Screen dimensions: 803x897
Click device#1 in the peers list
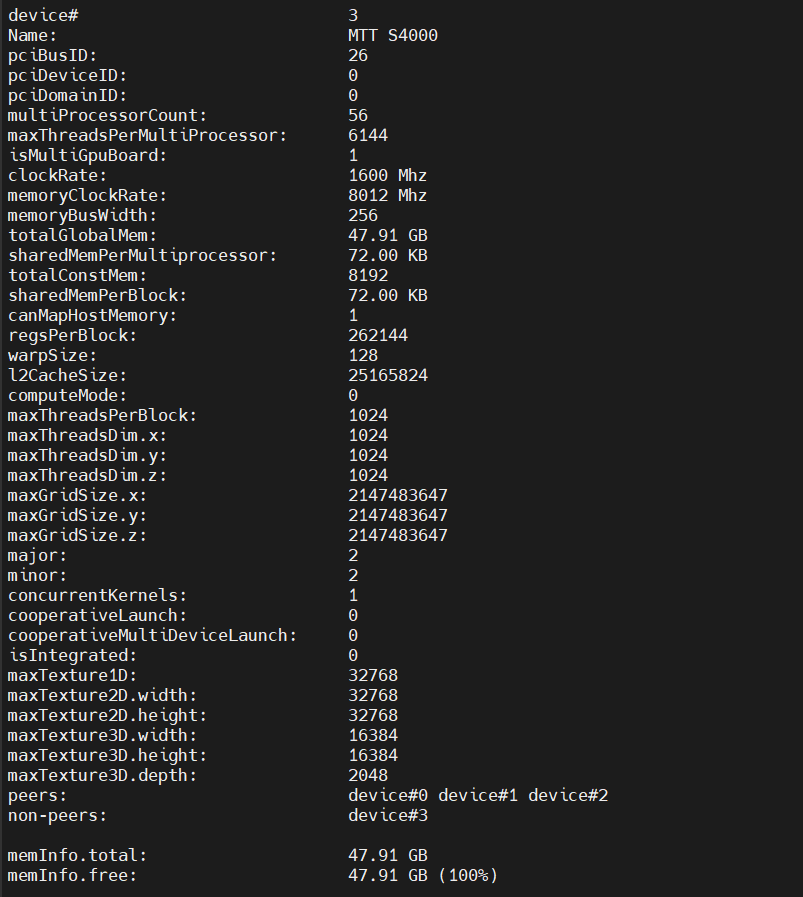pyautogui.click(x=478, y=795)
